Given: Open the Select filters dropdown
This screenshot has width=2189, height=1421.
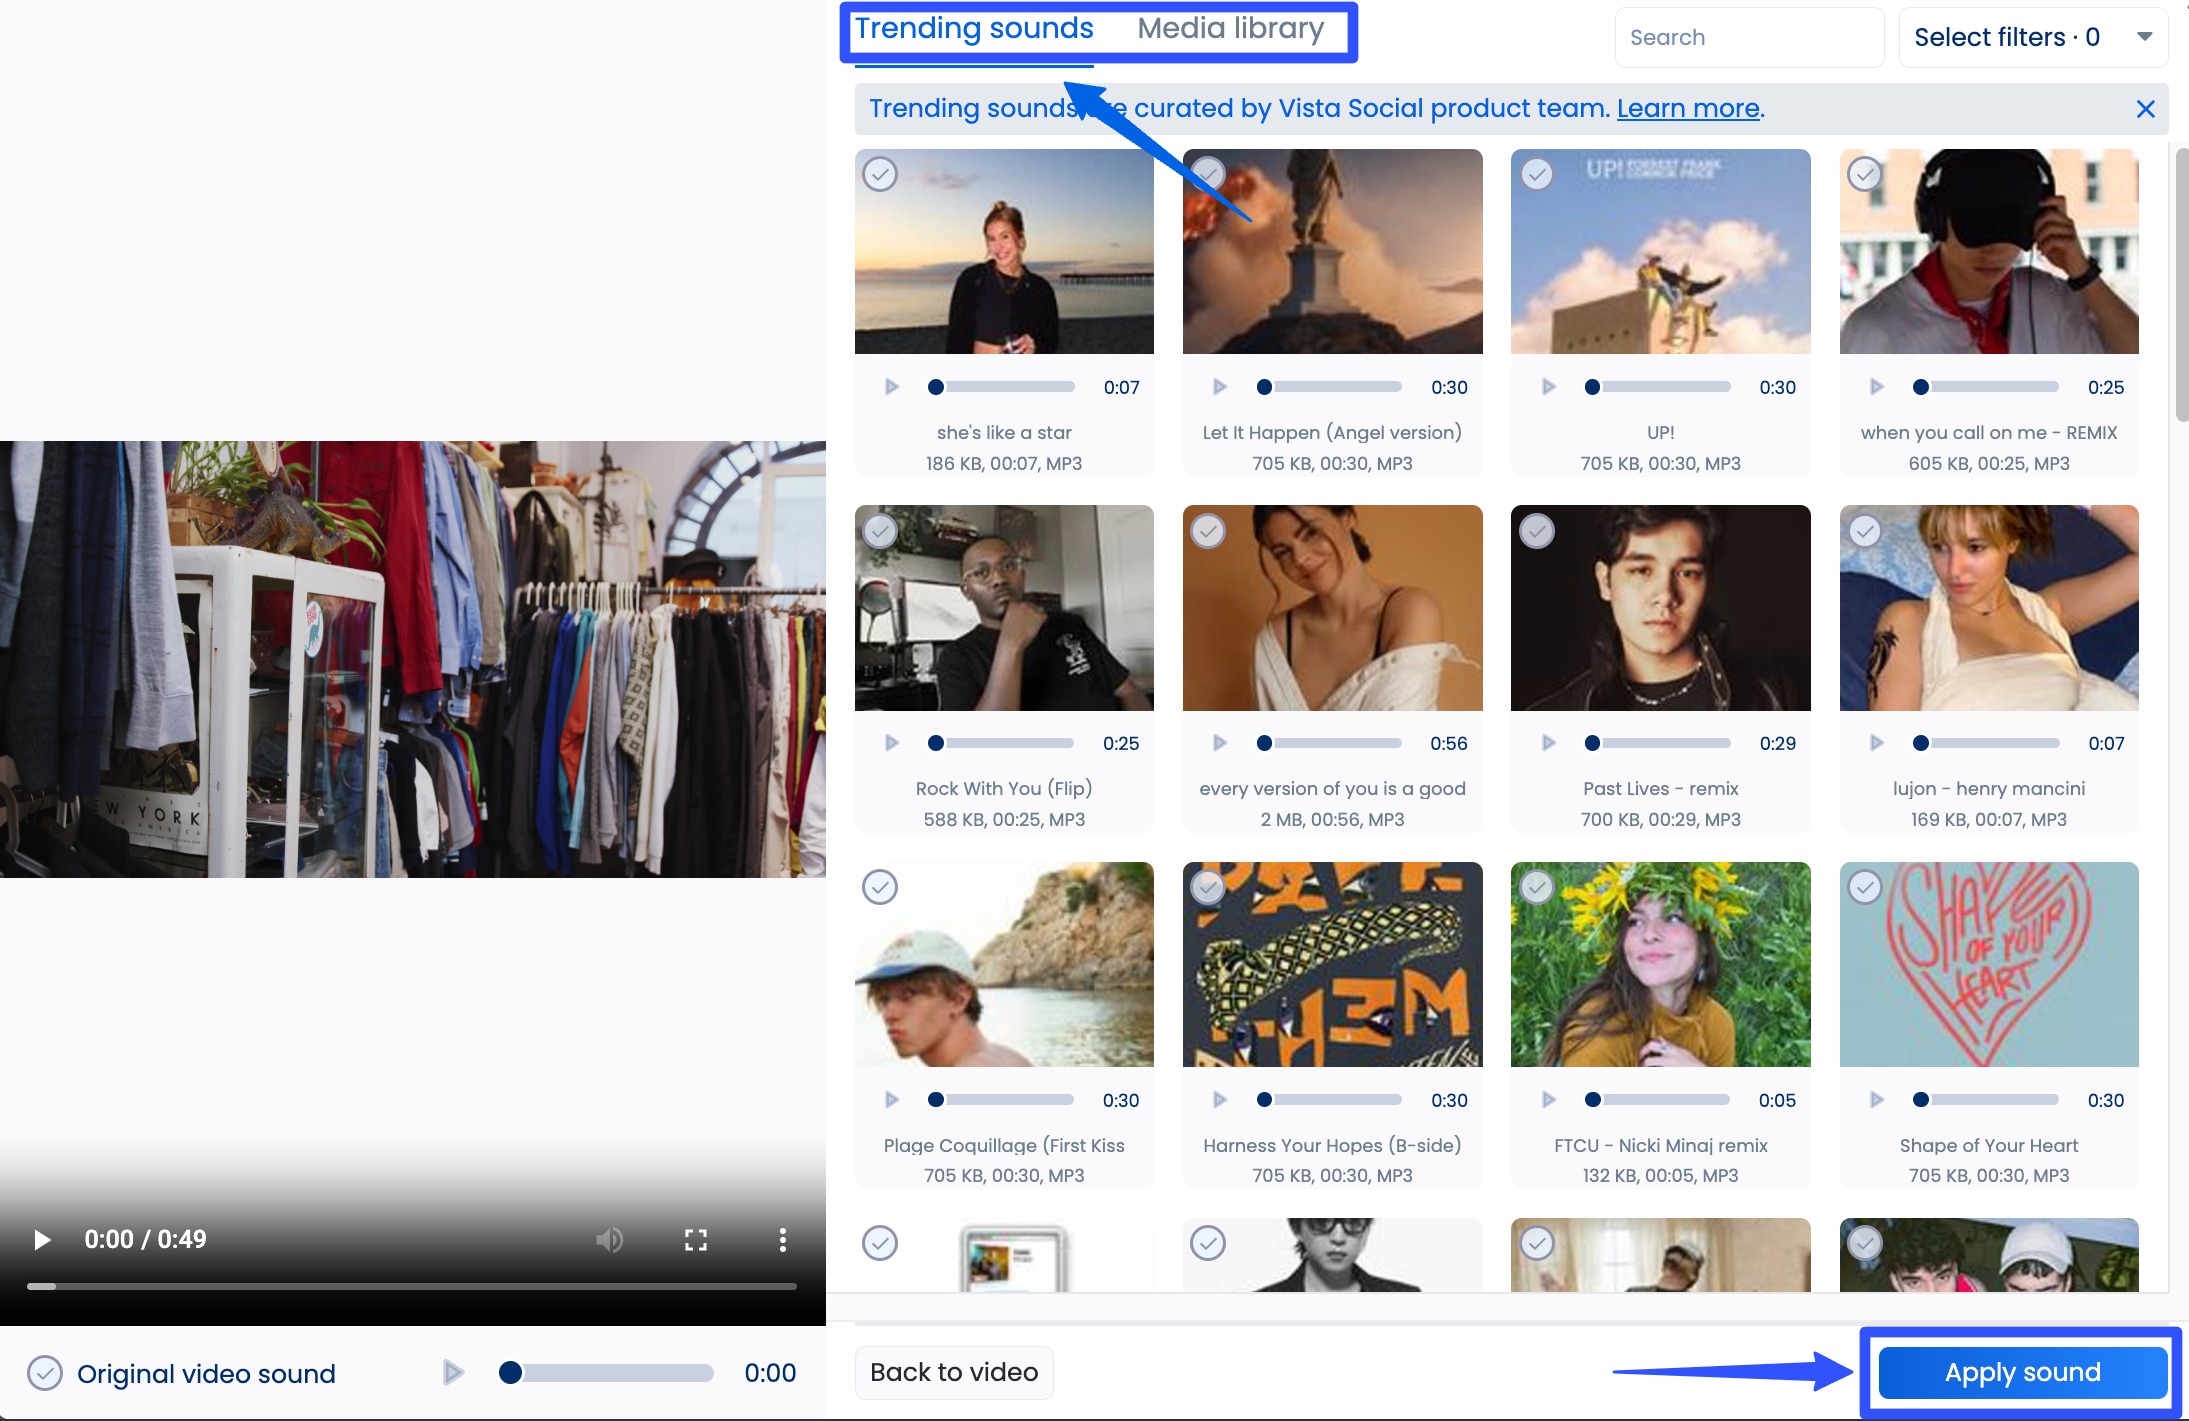Looking at the screenshot, I should point(2032,38).
